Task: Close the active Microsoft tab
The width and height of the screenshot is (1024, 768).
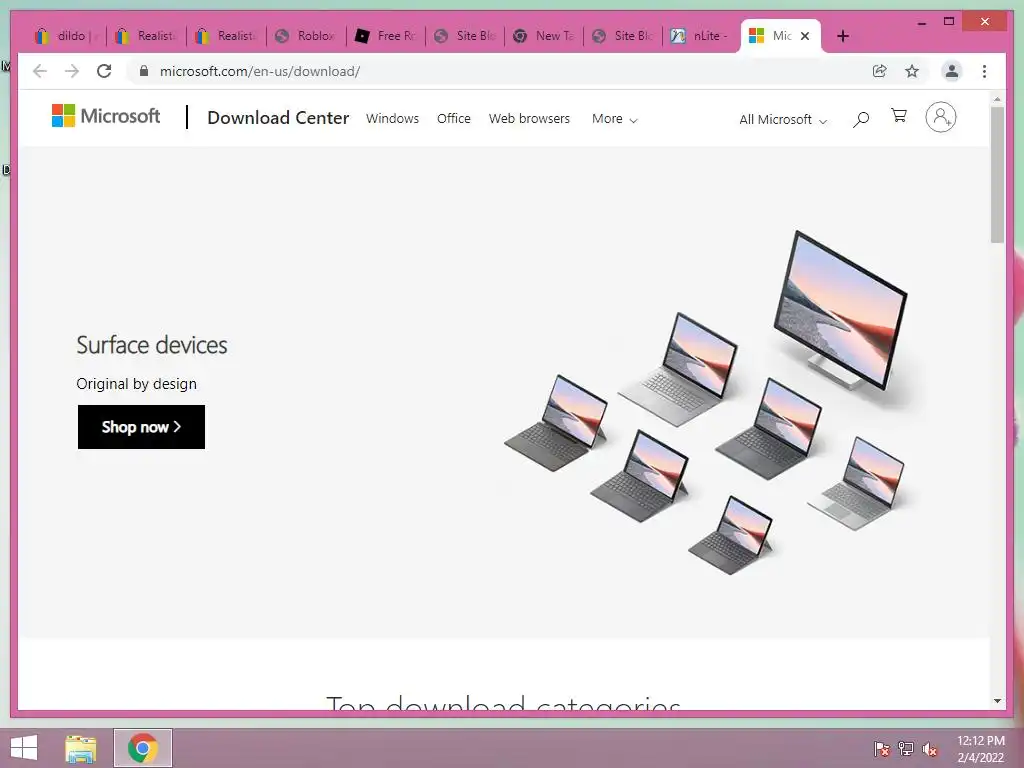Action: (x=805, y=36)
